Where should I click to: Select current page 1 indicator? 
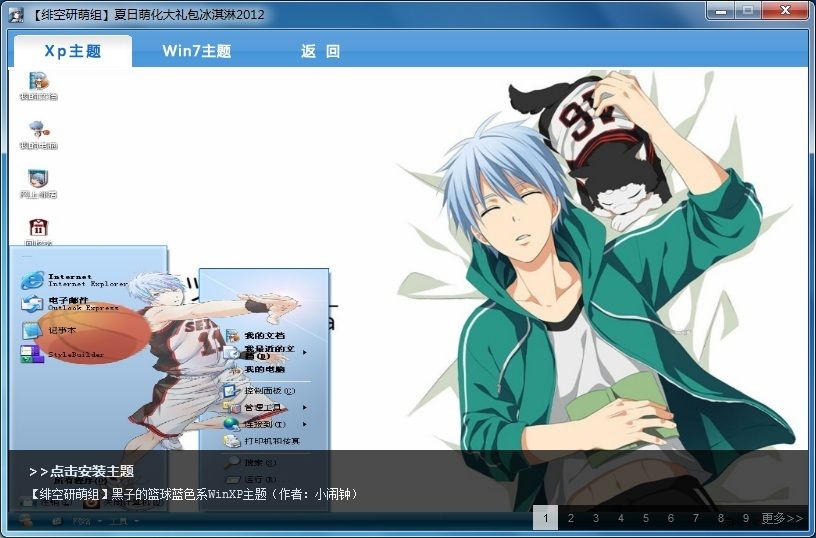pos(545,518)
